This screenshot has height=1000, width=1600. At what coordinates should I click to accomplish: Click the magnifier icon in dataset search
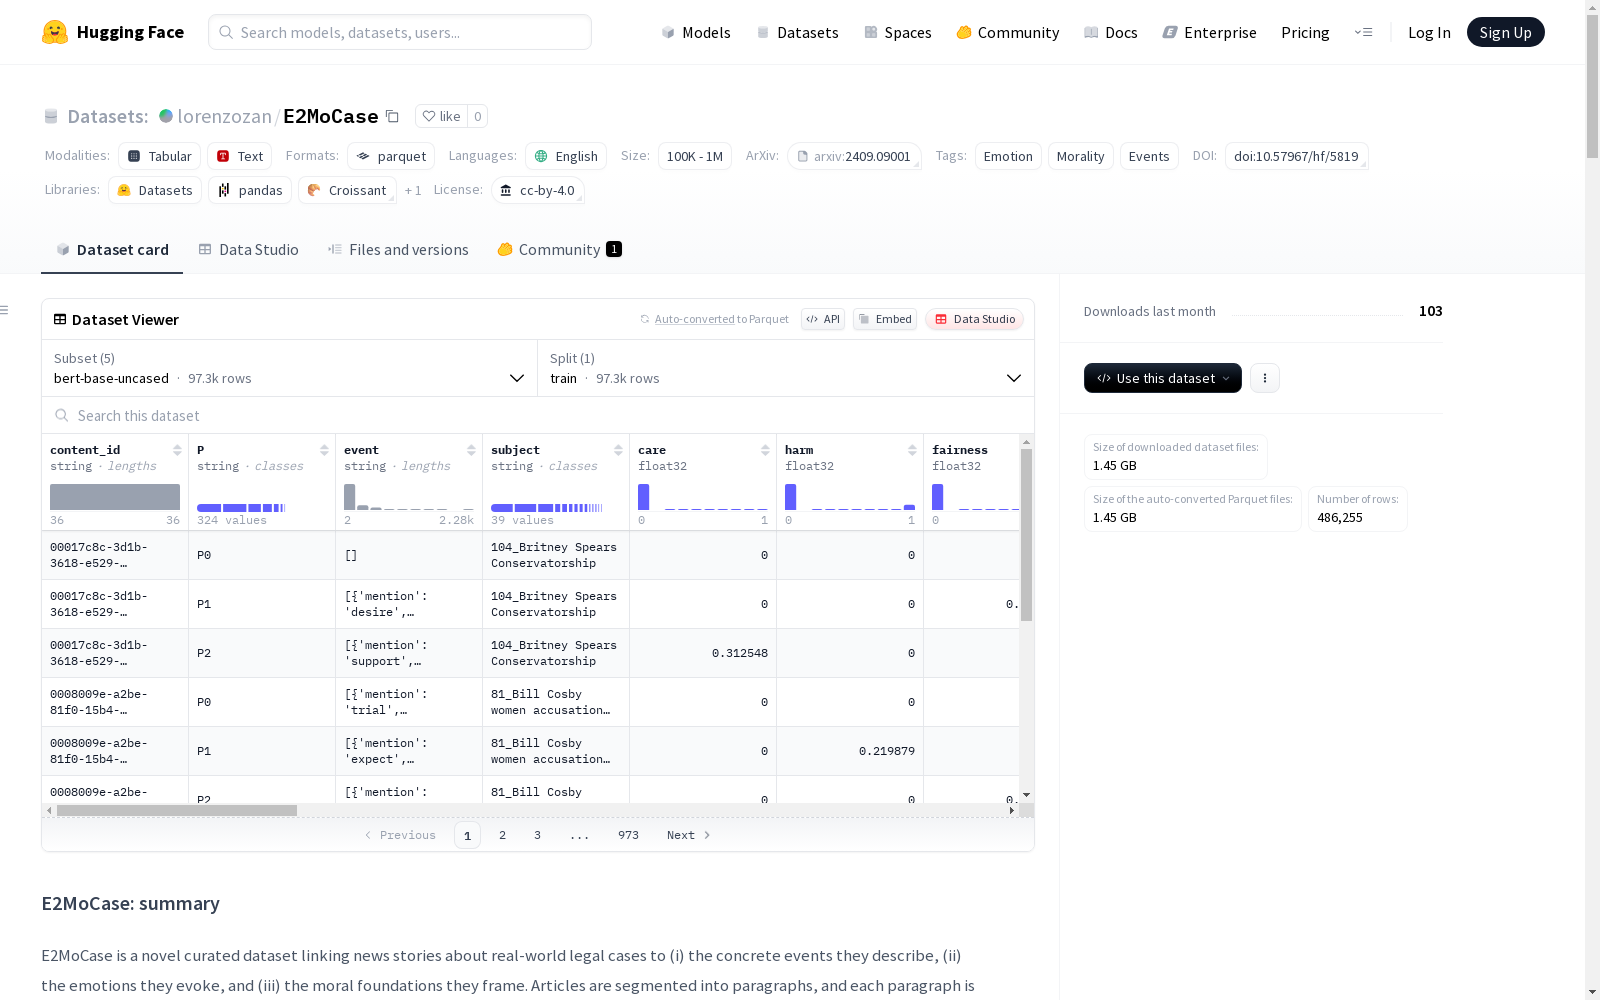coord(62,415)
